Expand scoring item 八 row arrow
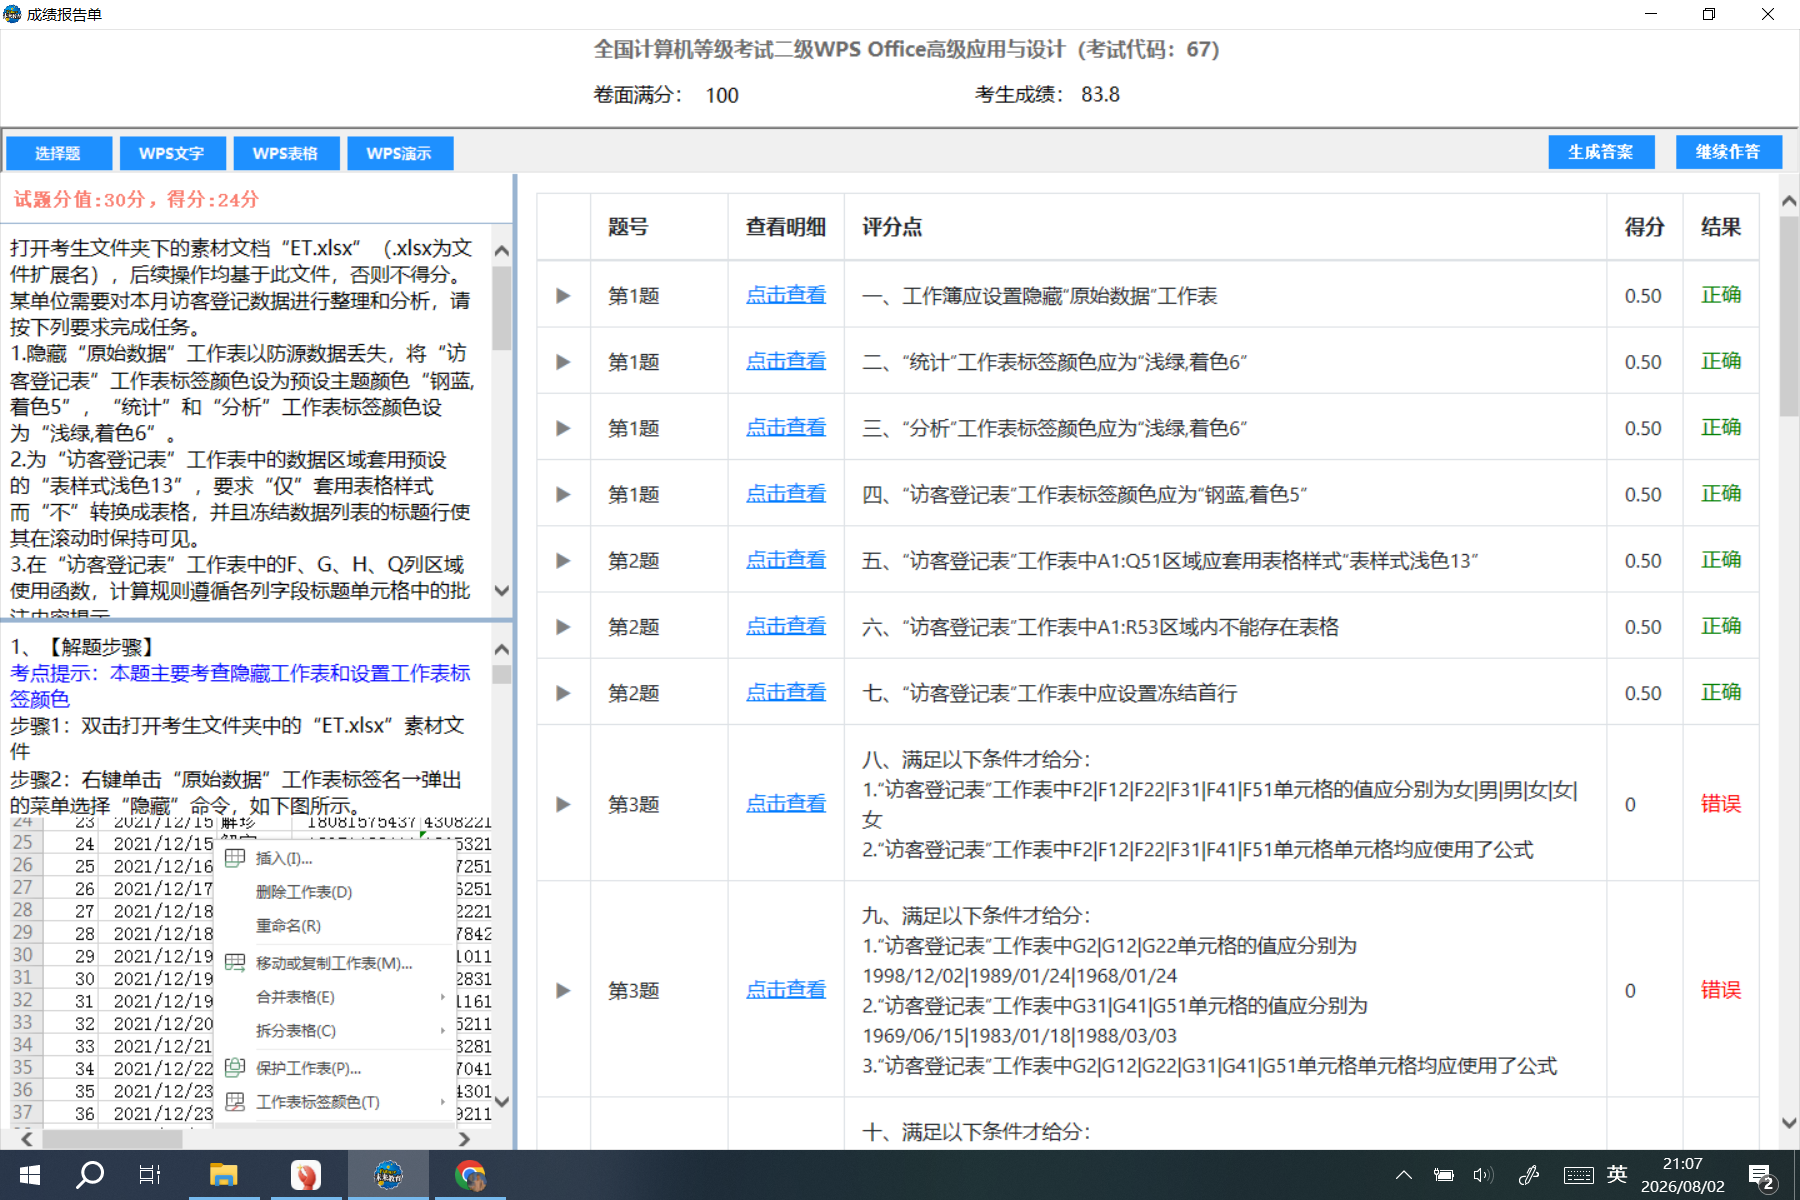 [563, 804]
